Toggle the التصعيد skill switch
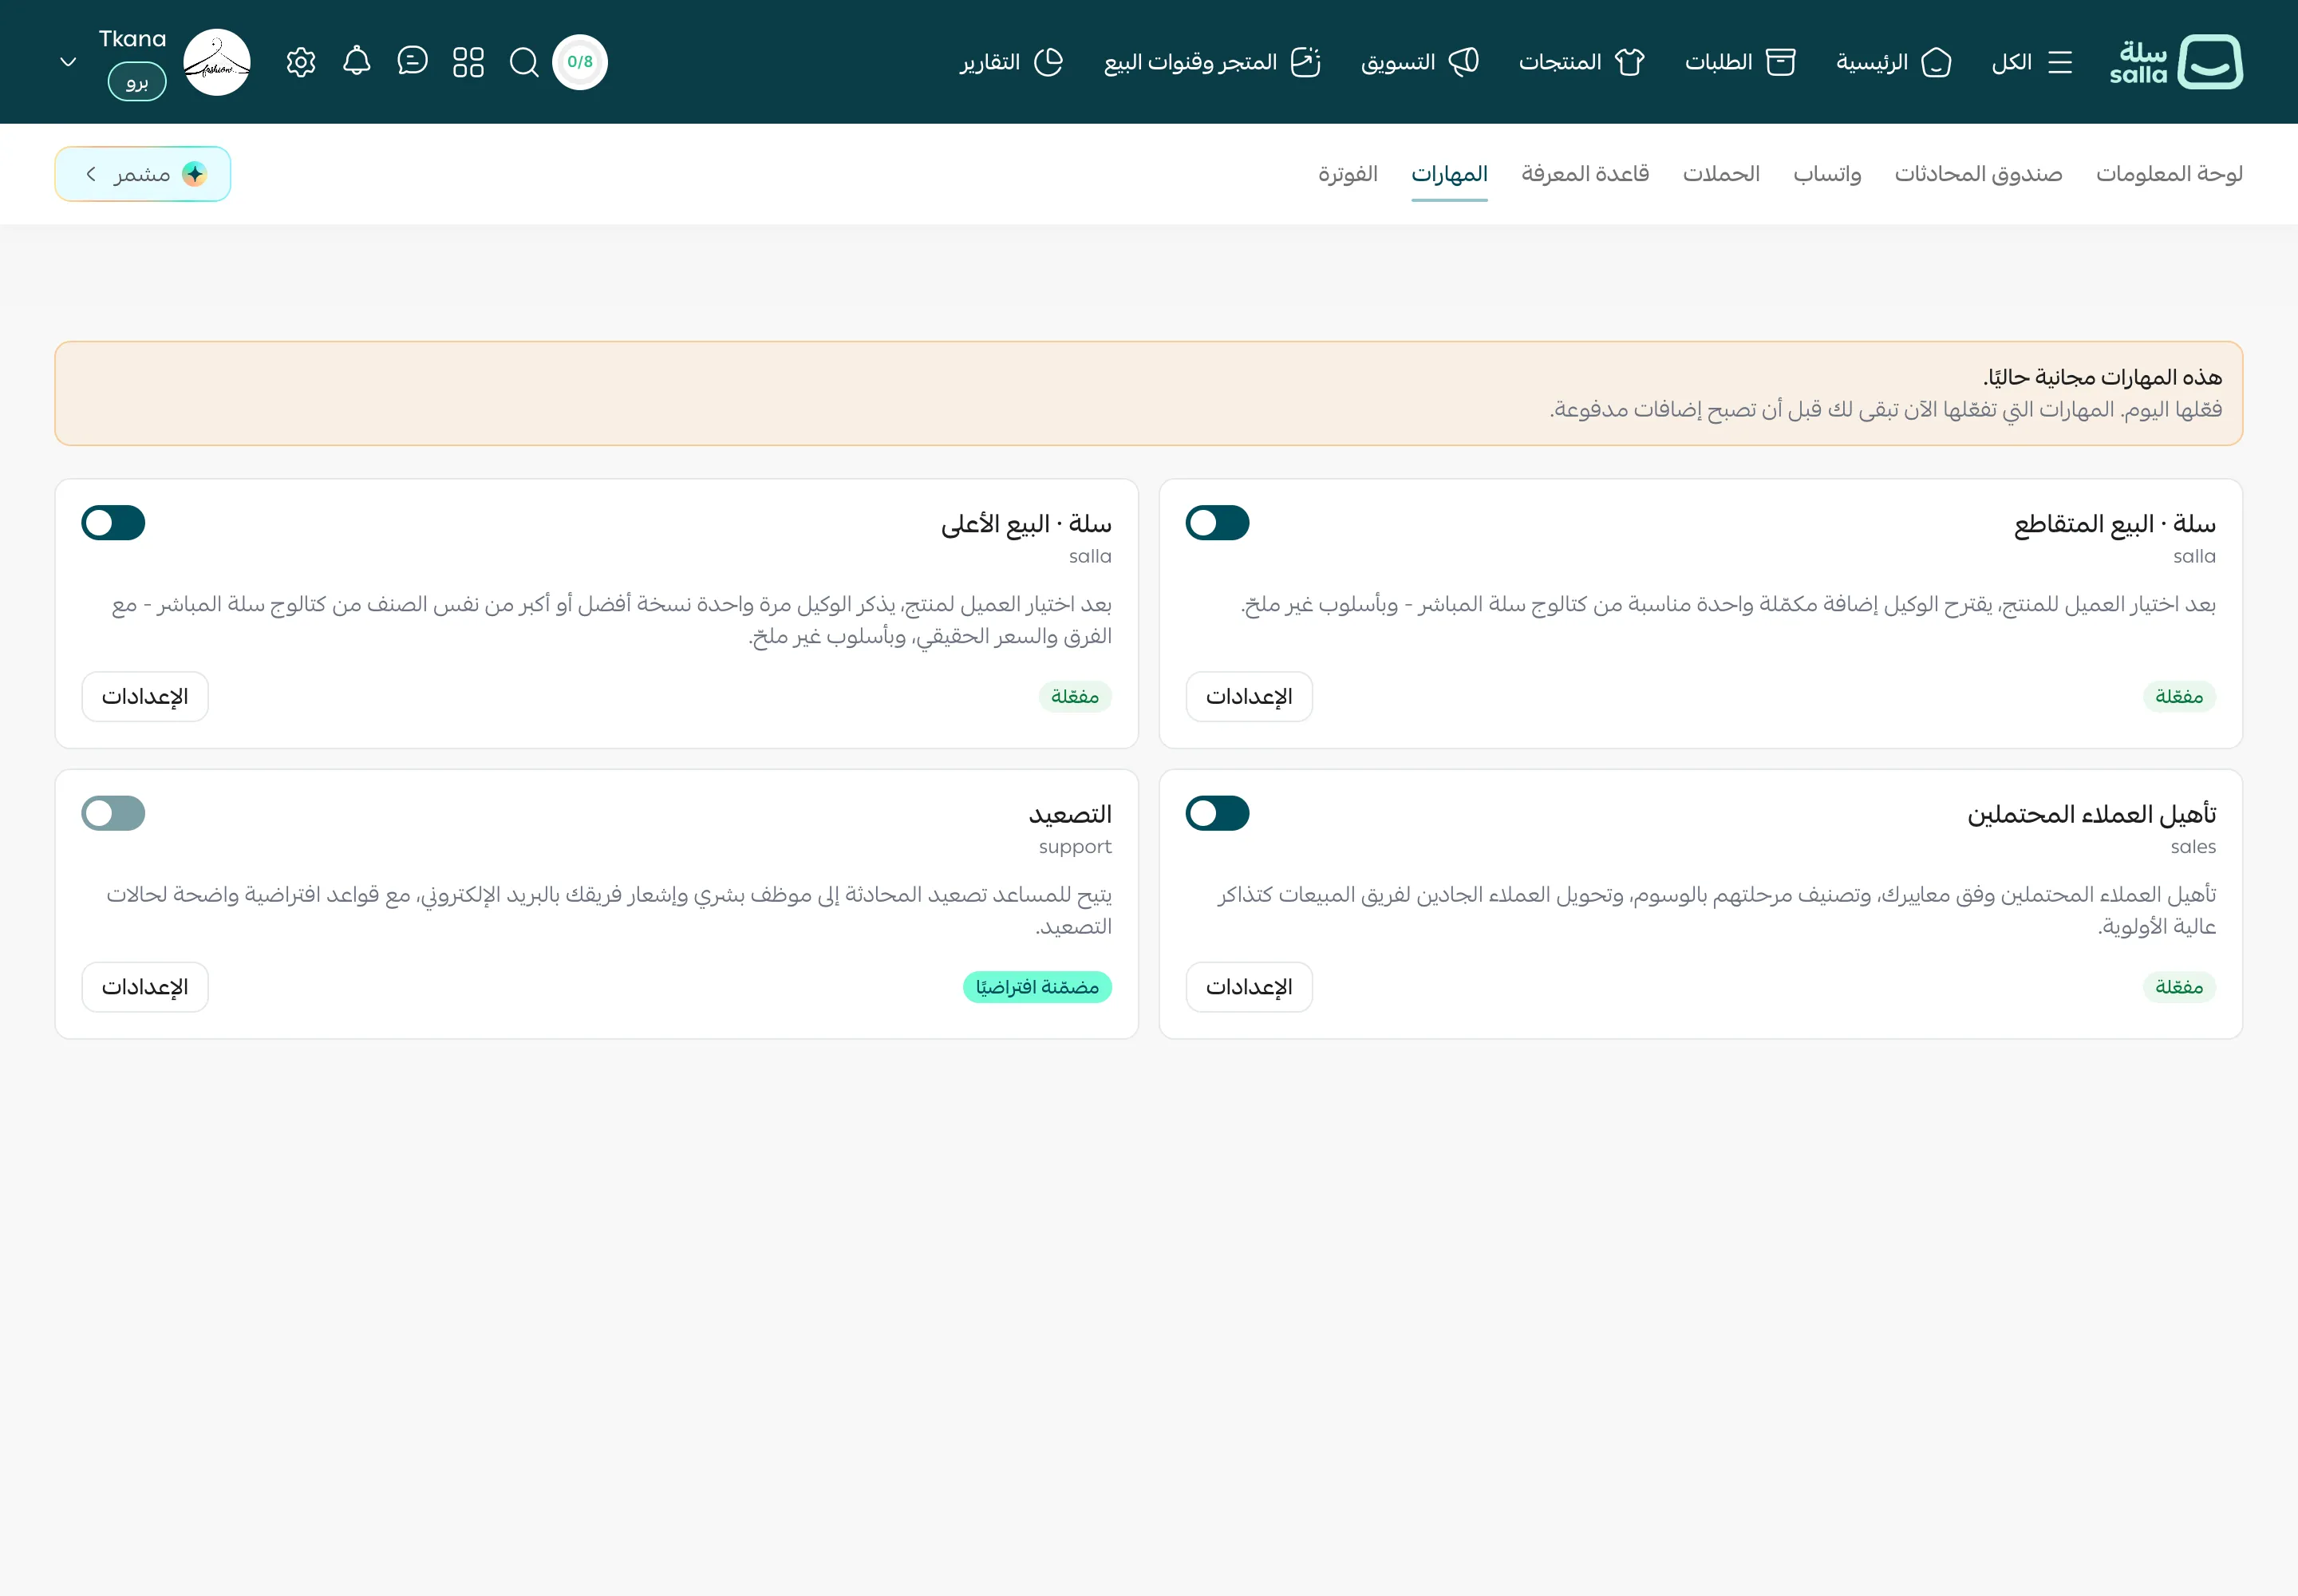The width and height of the screenshot is (2298, 1596). 113,813
